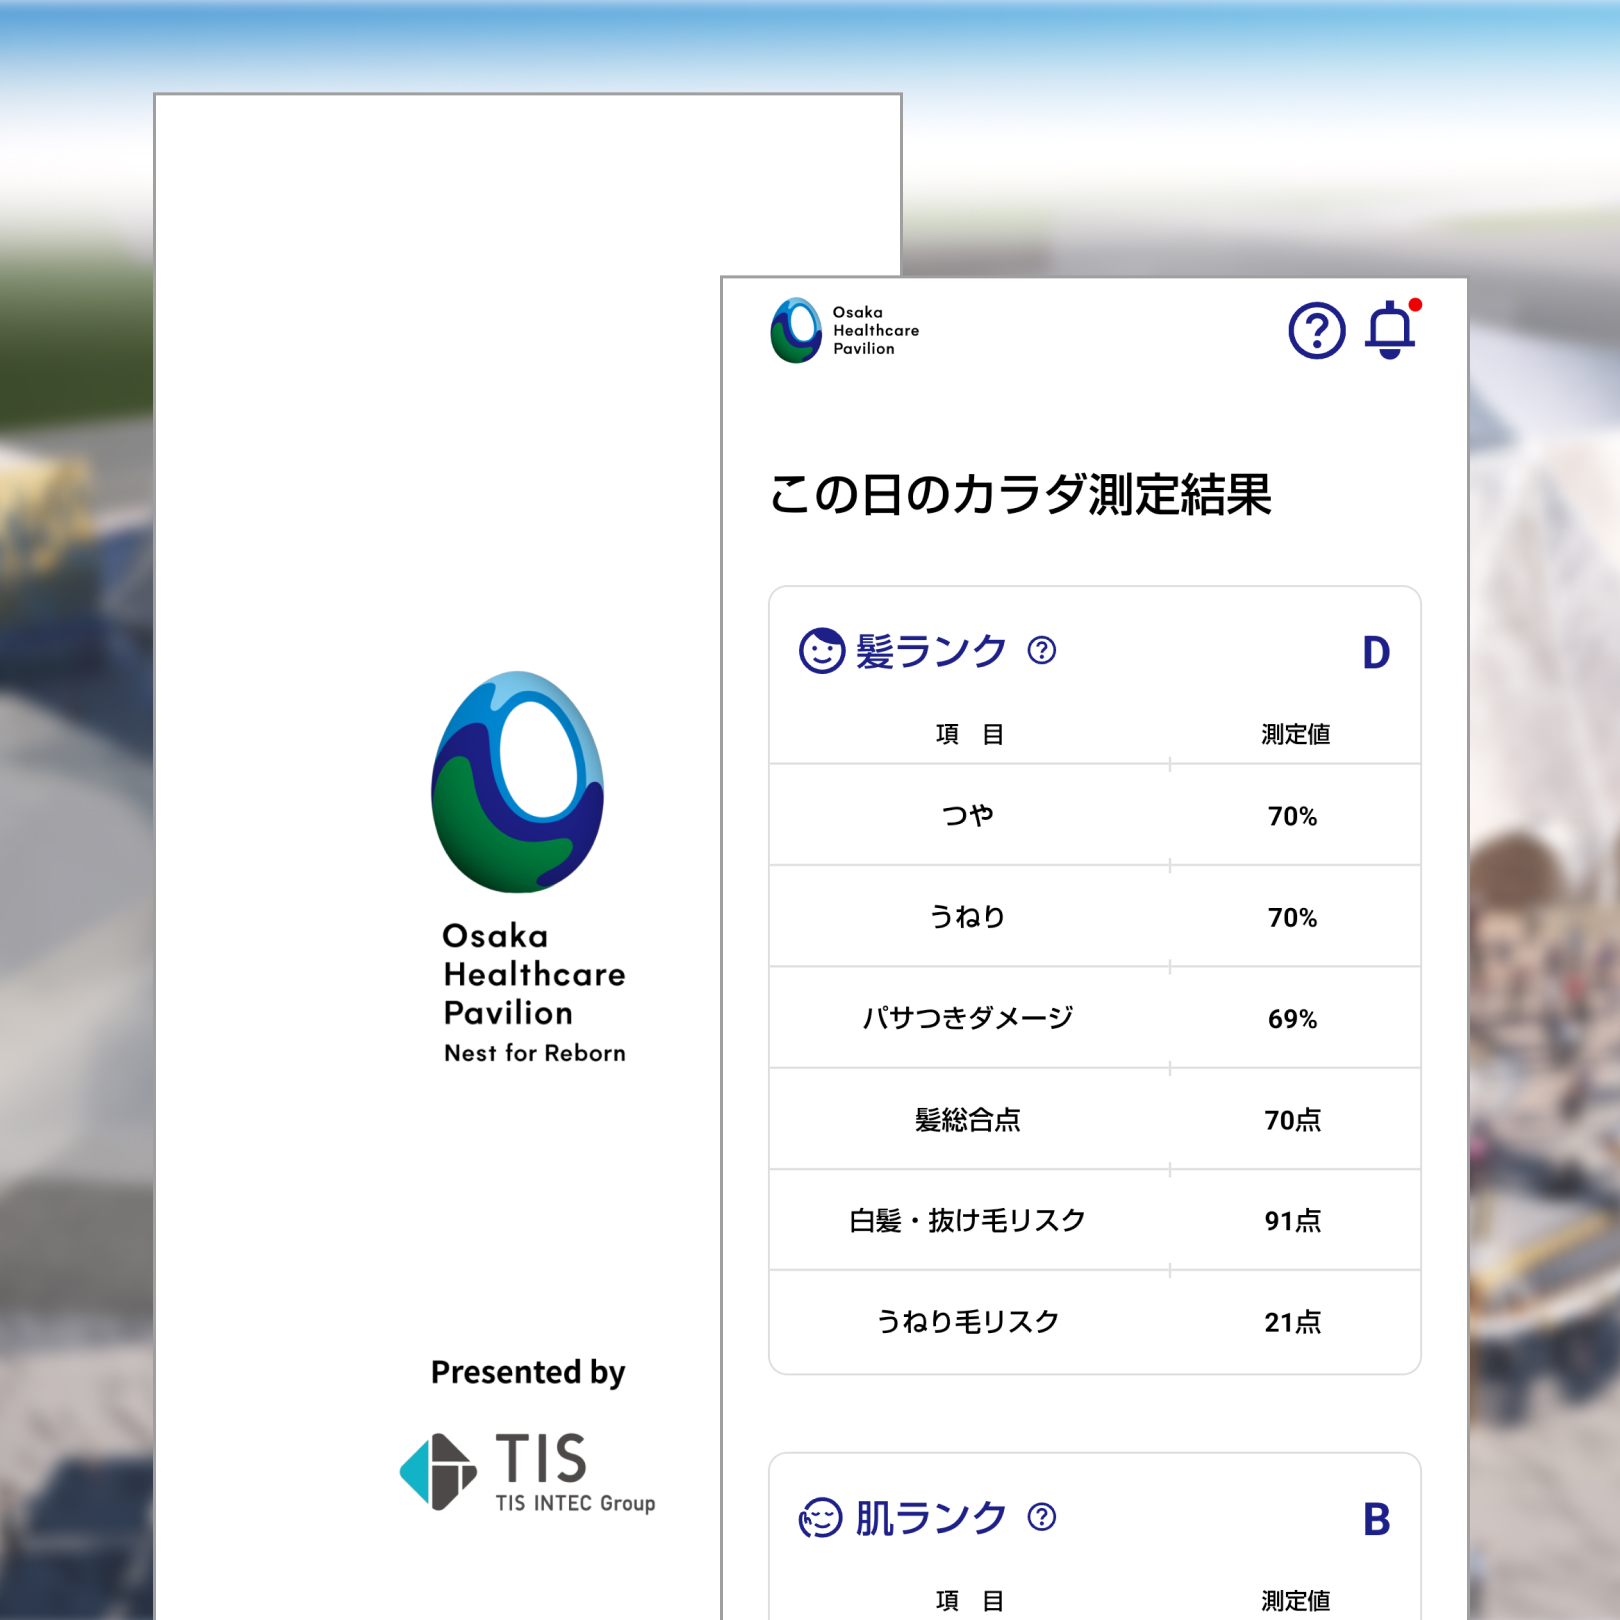The height and width of the screenshot is (1620, 1620).
Task: Click the winking face icon beside 肌ランク
Action: coord(822,1518)
